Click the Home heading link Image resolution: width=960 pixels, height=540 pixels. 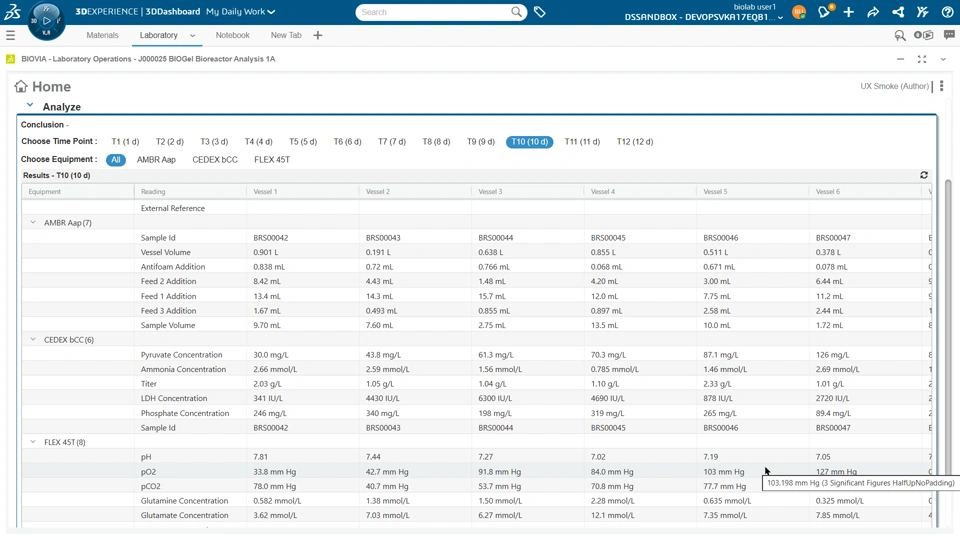pos(51,87)
